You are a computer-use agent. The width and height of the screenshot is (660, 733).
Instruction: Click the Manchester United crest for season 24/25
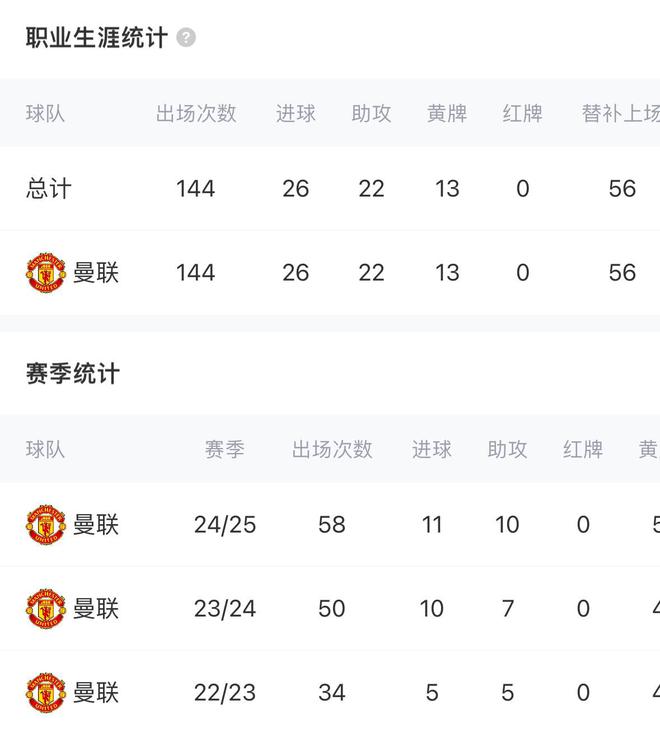pyautogui.click(x=45, y=524)
